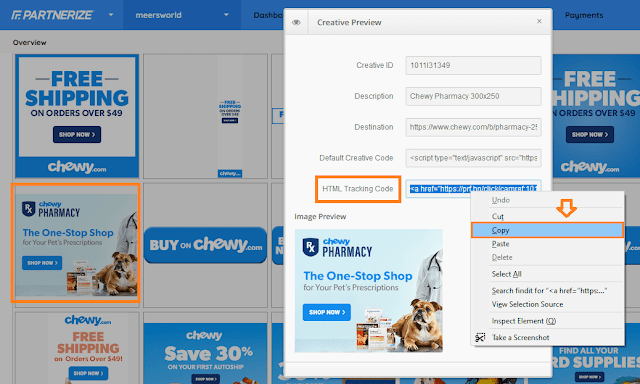The image size is (640, 384).
Task: Choose Select All in the context menu
Action: [547, 274]
